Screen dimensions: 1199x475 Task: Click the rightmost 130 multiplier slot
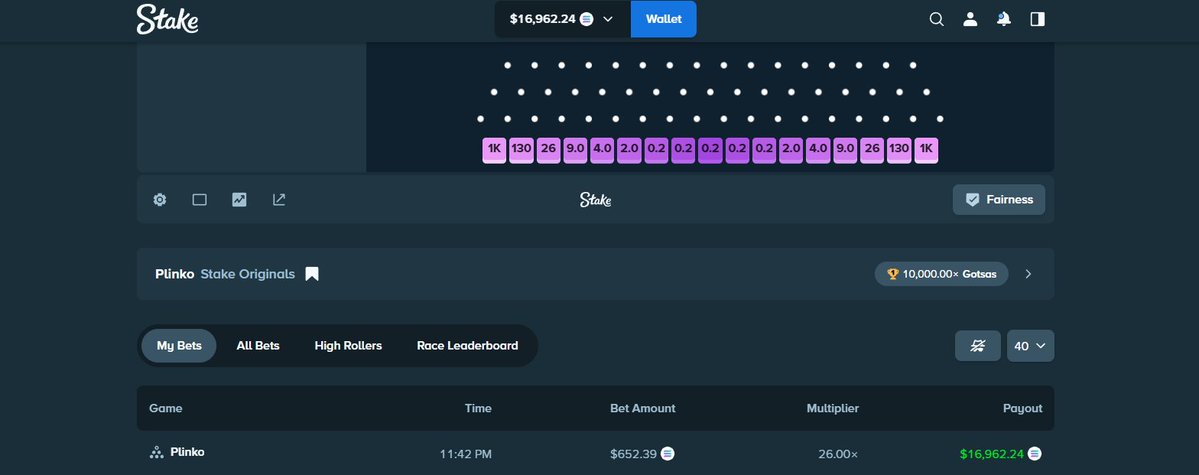pyautogui.click(x=899, y=150)
